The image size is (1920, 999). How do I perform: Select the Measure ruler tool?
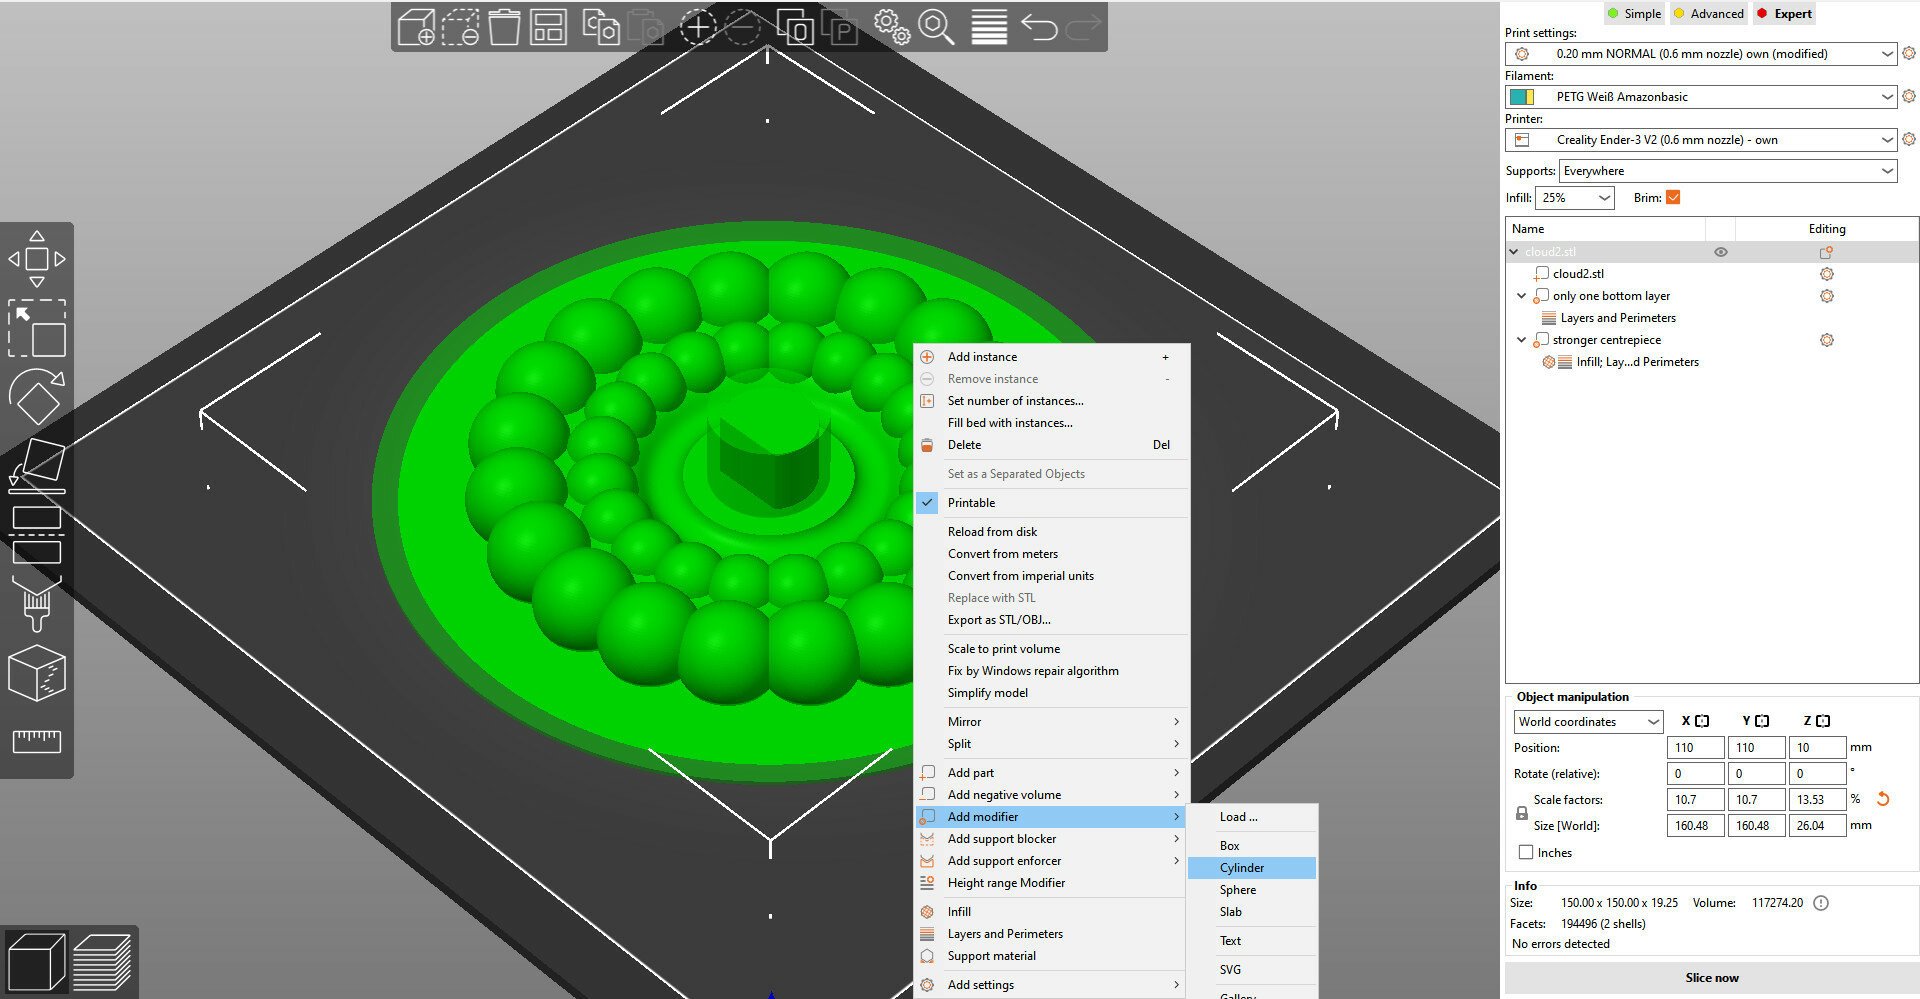(37, 741)
